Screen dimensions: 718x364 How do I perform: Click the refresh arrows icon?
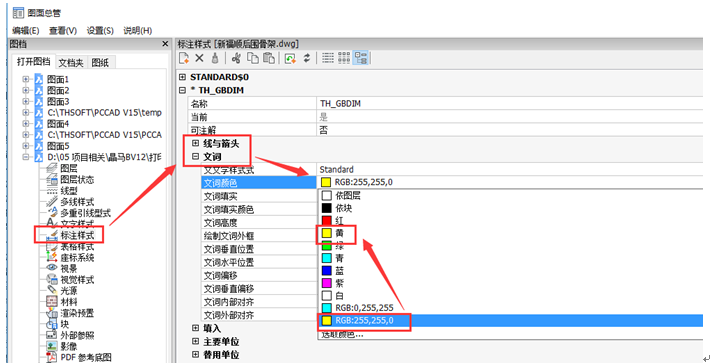(x=307, y=58)
